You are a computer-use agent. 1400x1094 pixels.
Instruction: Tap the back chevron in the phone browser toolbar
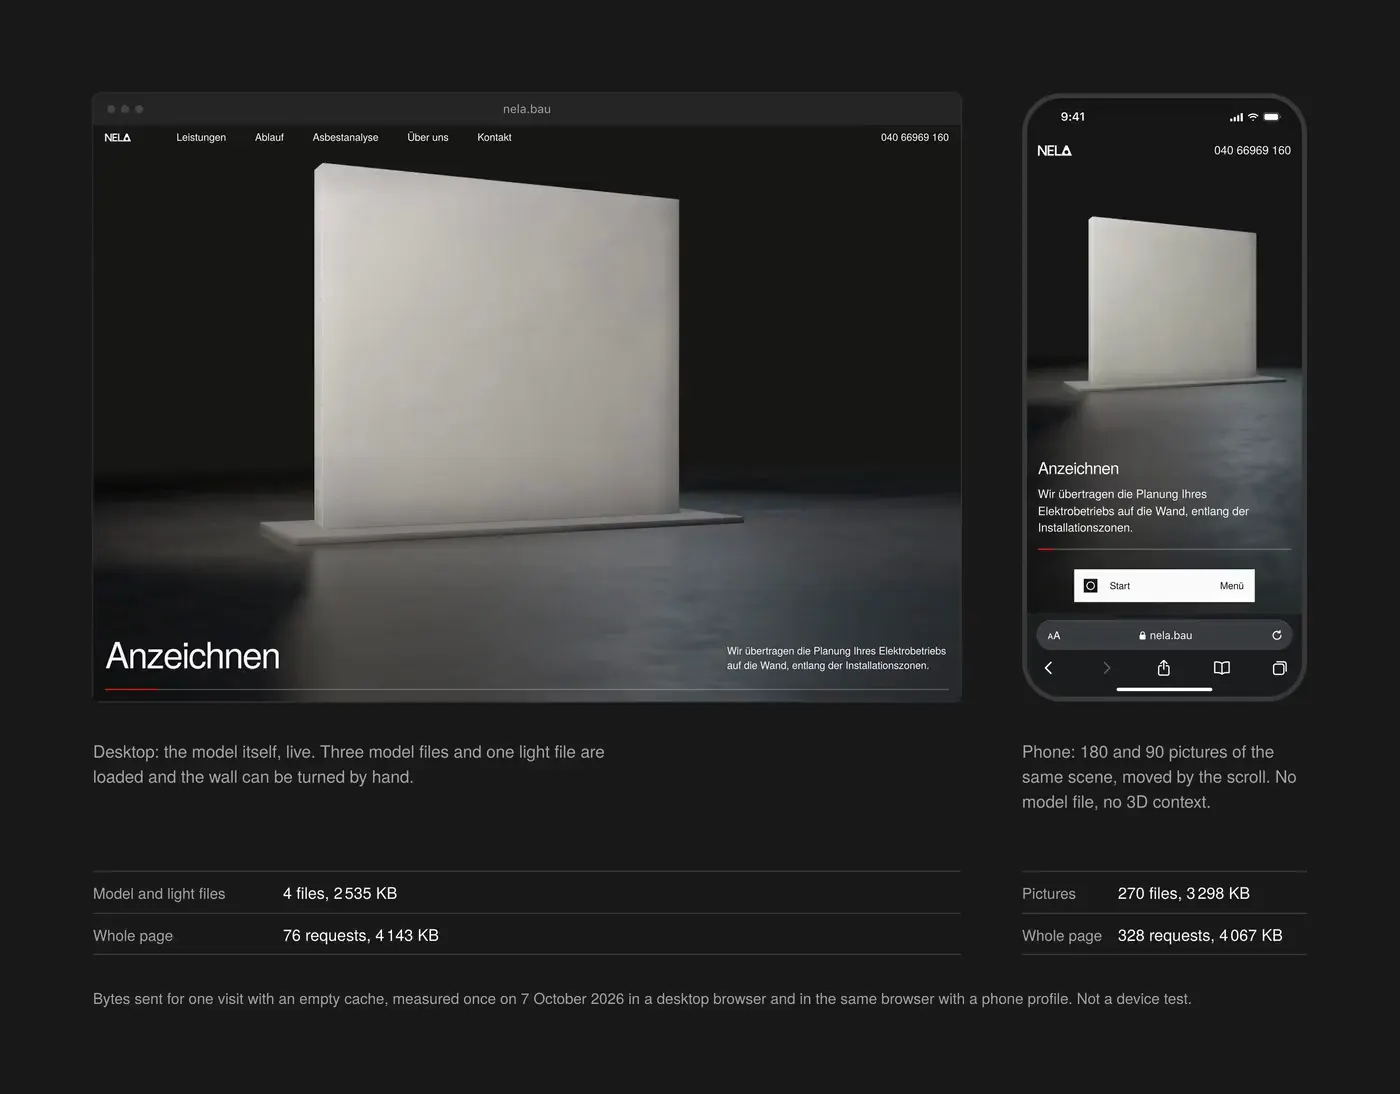pyautogui.click(x=1048, y=668)
